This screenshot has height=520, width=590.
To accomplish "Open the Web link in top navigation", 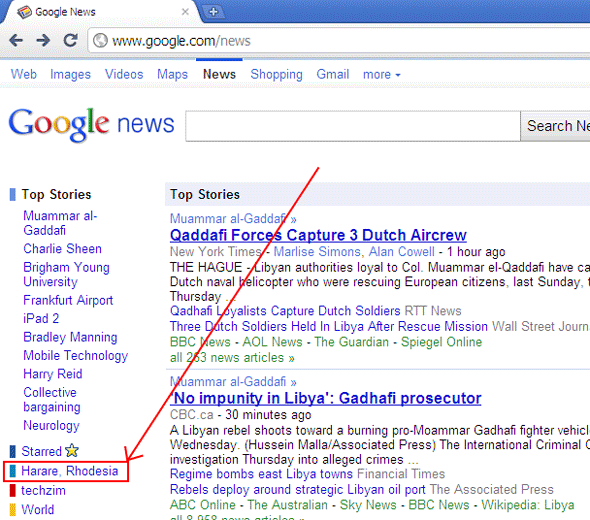I will 24,74.
